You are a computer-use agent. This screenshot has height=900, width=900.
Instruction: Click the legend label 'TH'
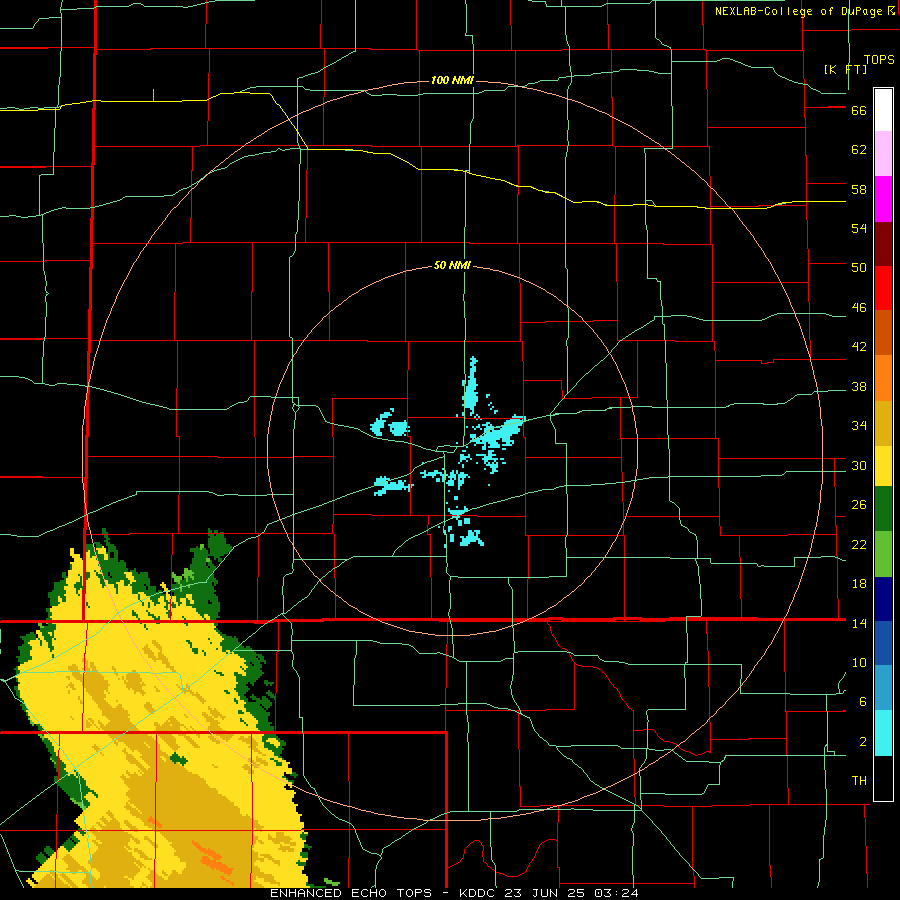pos(859,781)
